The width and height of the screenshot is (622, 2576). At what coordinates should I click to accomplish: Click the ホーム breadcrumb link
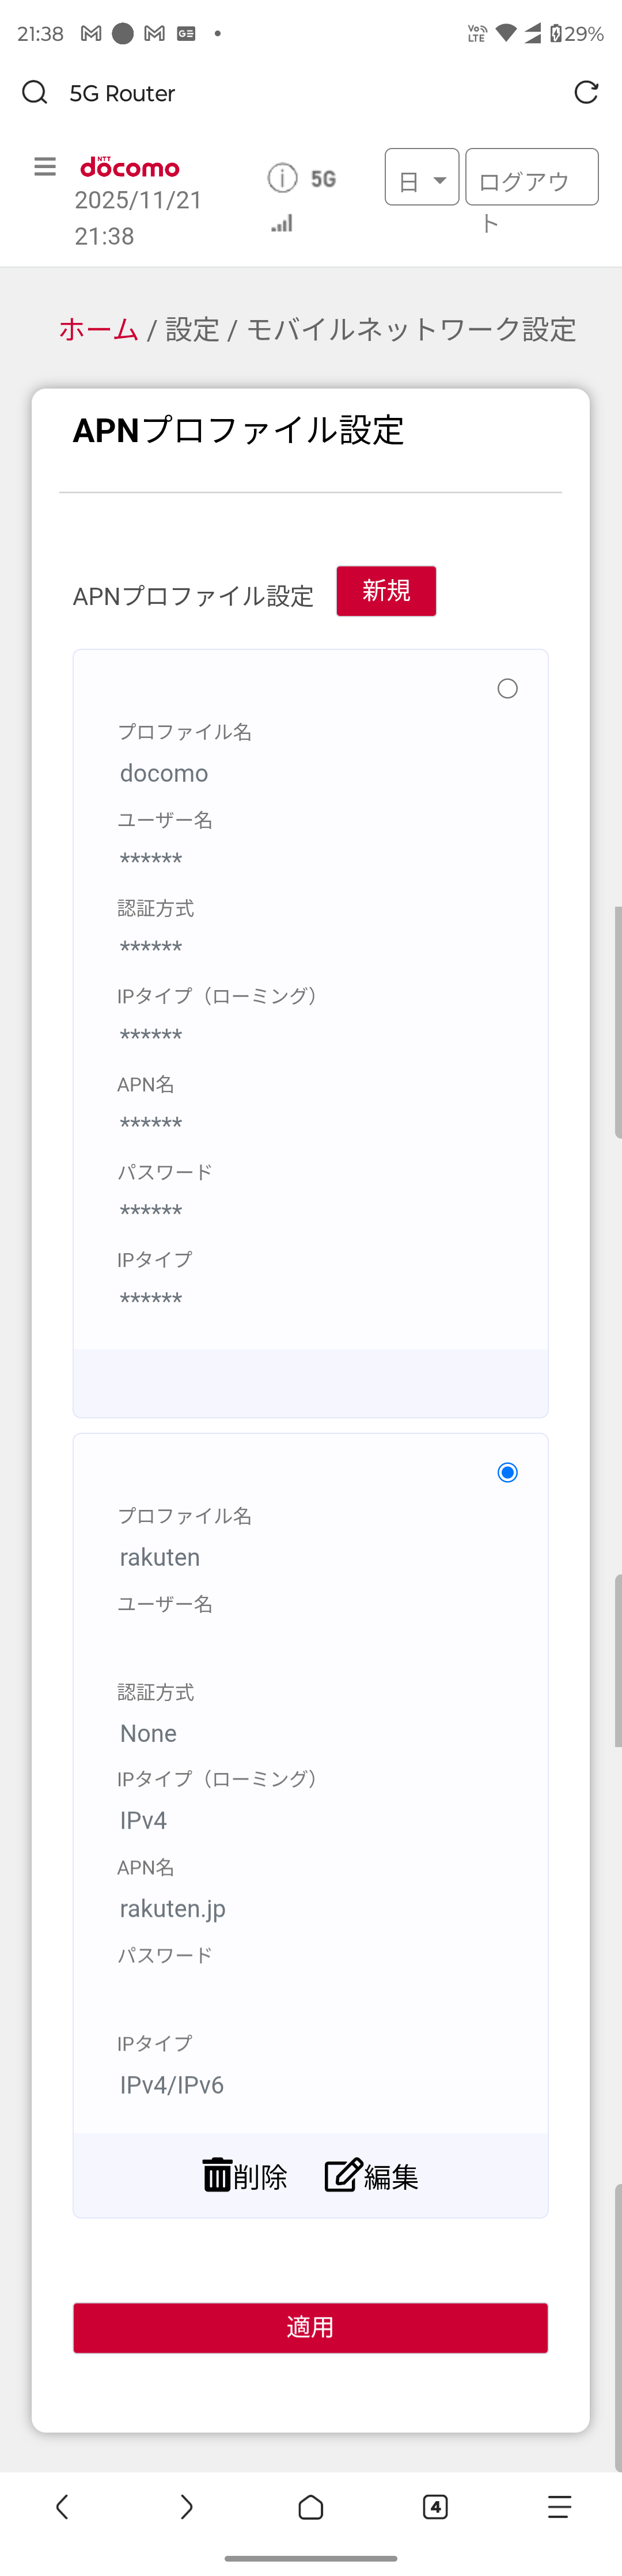click(x=98, y=329)
